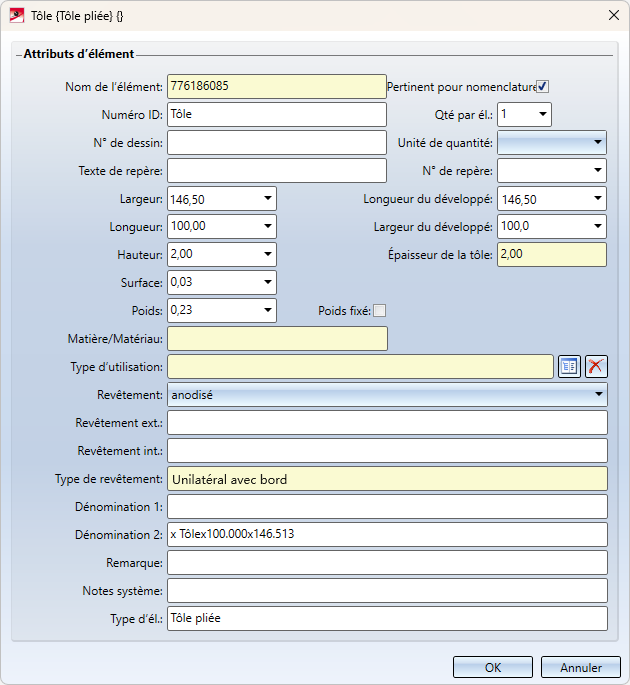
Task: Focus the N° de dessin field
Action: pyautogui.click(x=277, y=142)
